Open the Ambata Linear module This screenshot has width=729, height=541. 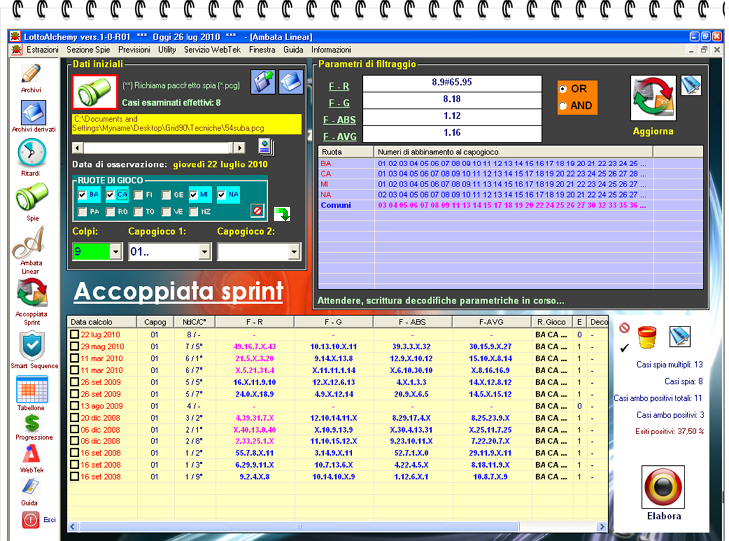pyautogui.click(x=29, y=243)
